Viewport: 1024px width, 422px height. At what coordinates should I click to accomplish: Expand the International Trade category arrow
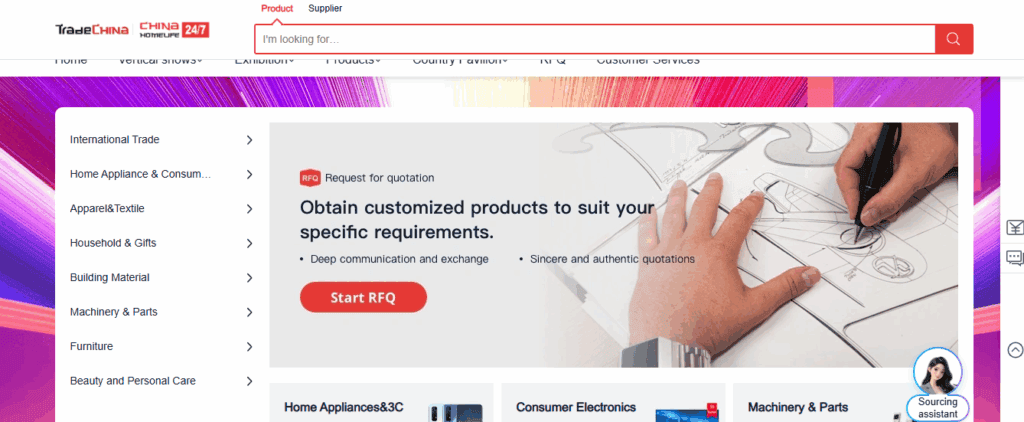(x=249, y=140)
